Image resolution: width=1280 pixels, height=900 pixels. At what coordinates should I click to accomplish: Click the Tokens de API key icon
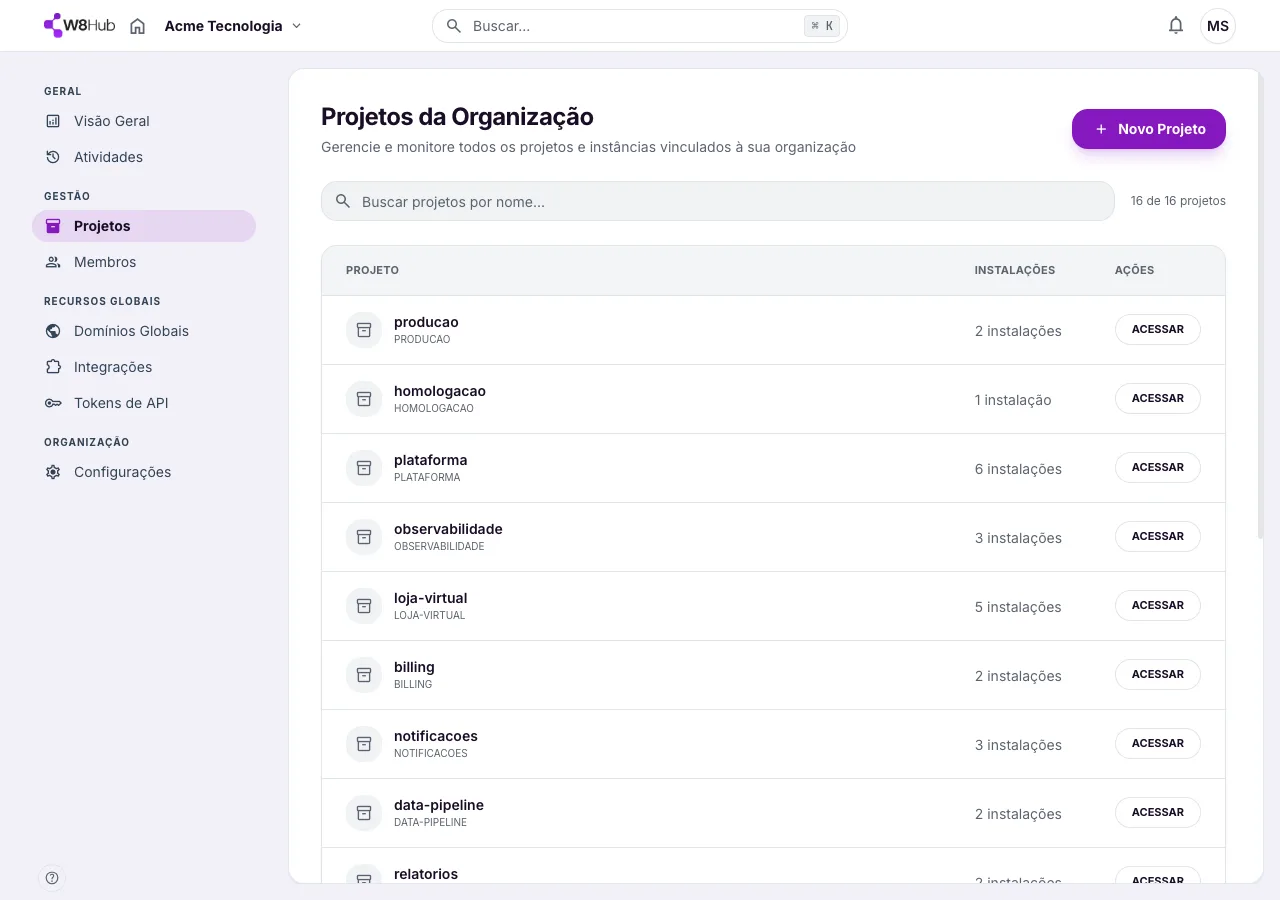53,403
